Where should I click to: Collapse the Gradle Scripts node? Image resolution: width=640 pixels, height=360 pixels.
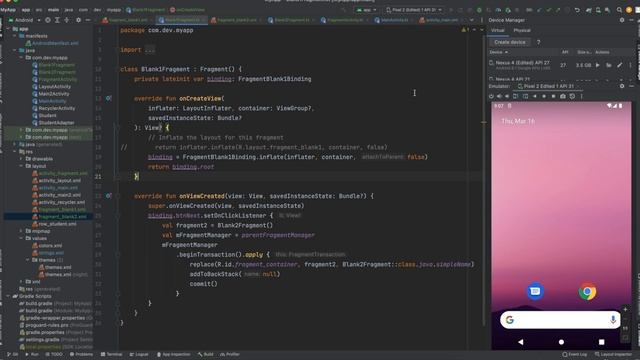[9, 296]
